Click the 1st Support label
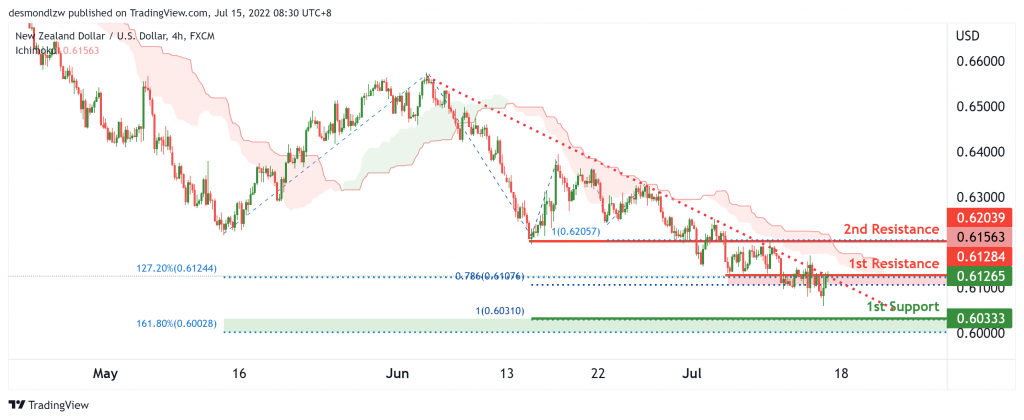Image resolution: width=1024 pixels, height=420 pixels. click(x=903, y=306)
